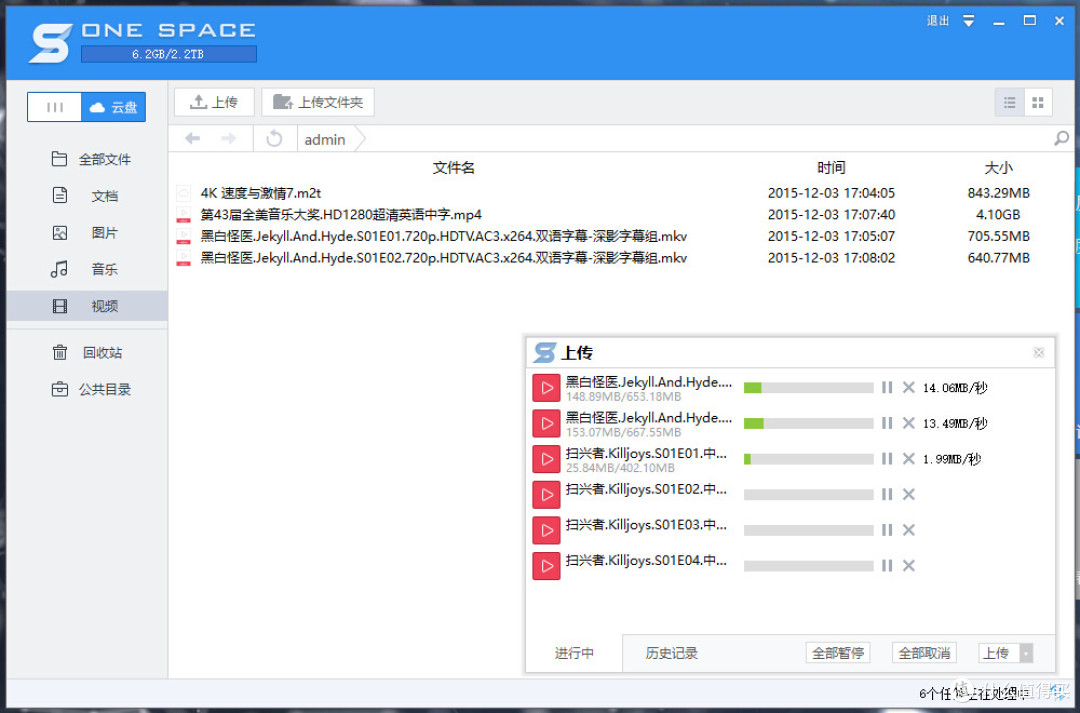Click 全部取消 cancel all button
The width and height of the screenshot is (1080, 713).
924,653
